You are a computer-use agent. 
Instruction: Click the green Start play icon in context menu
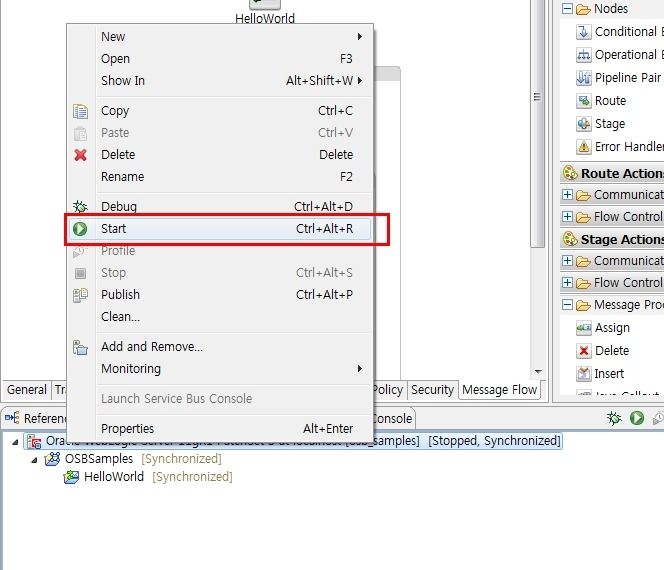tap(80, 229)
